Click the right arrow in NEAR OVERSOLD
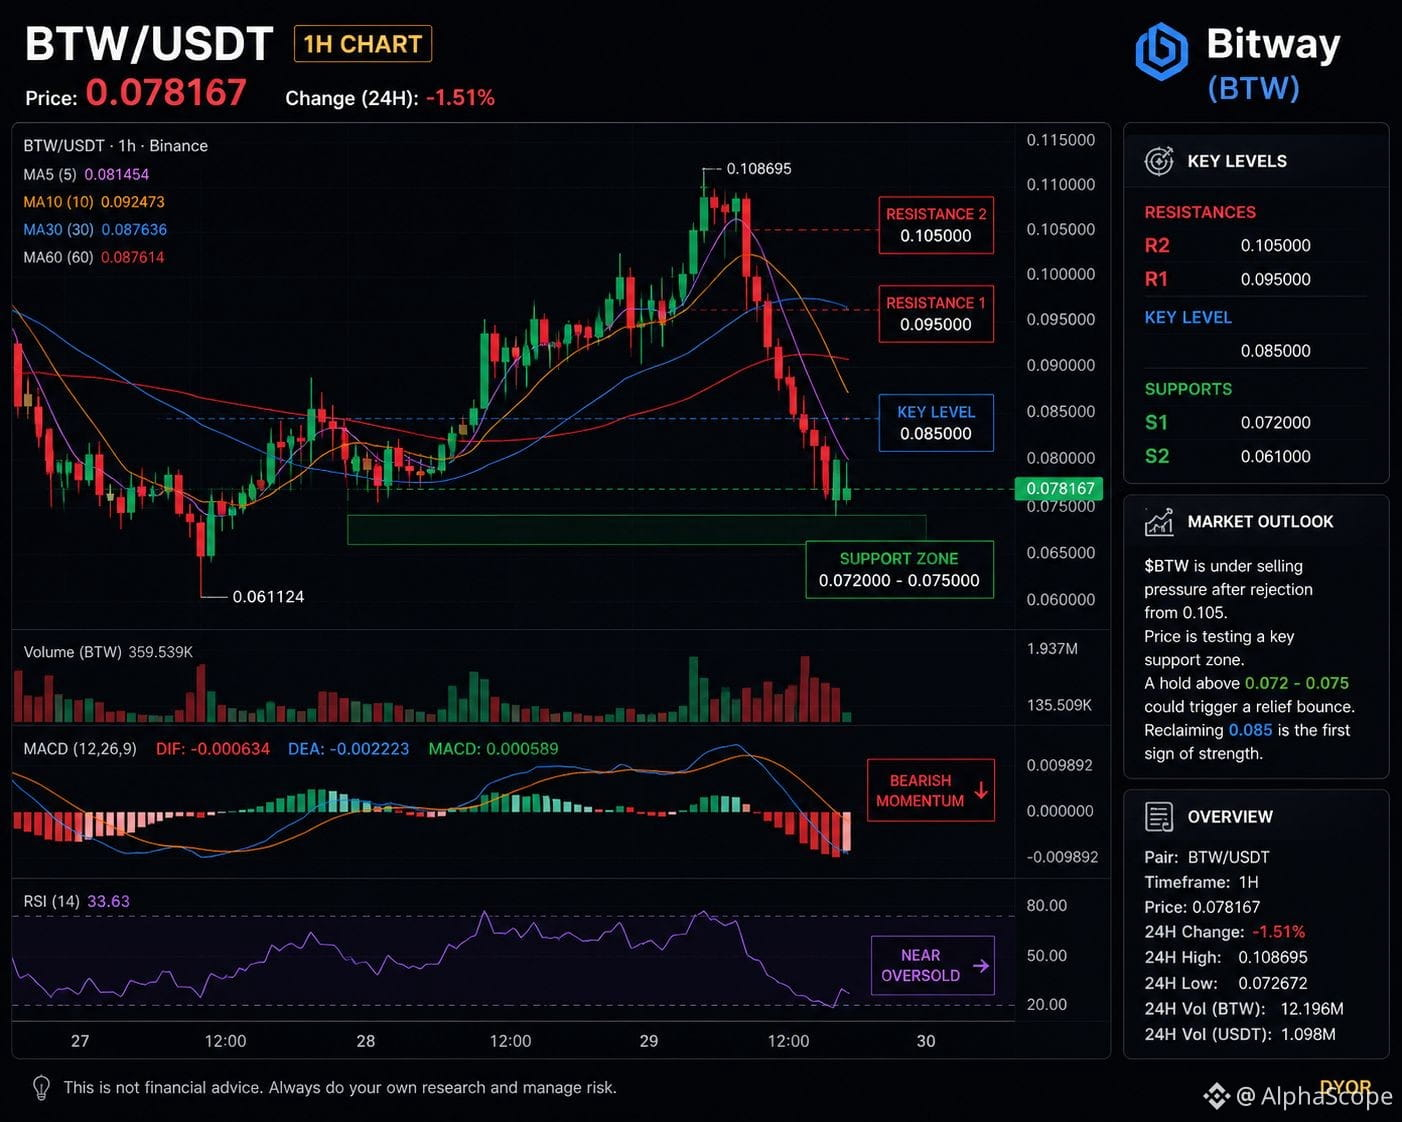1402x1122 pixels. [x=981, y=966]
